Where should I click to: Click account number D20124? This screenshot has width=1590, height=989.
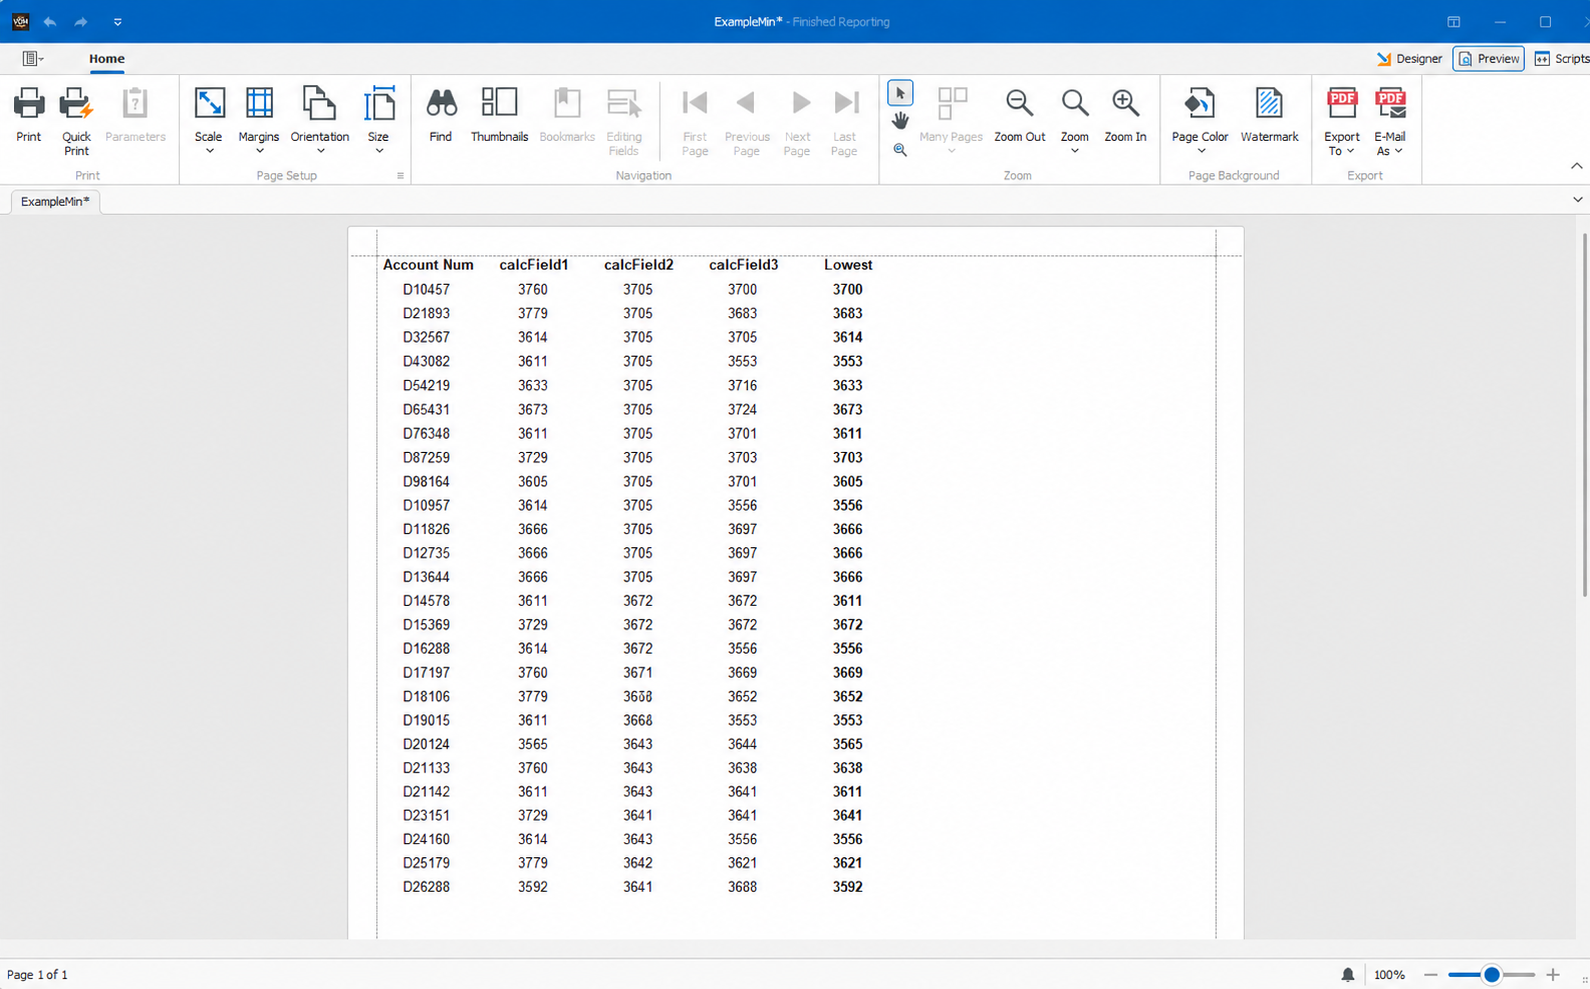click(427, 745)
